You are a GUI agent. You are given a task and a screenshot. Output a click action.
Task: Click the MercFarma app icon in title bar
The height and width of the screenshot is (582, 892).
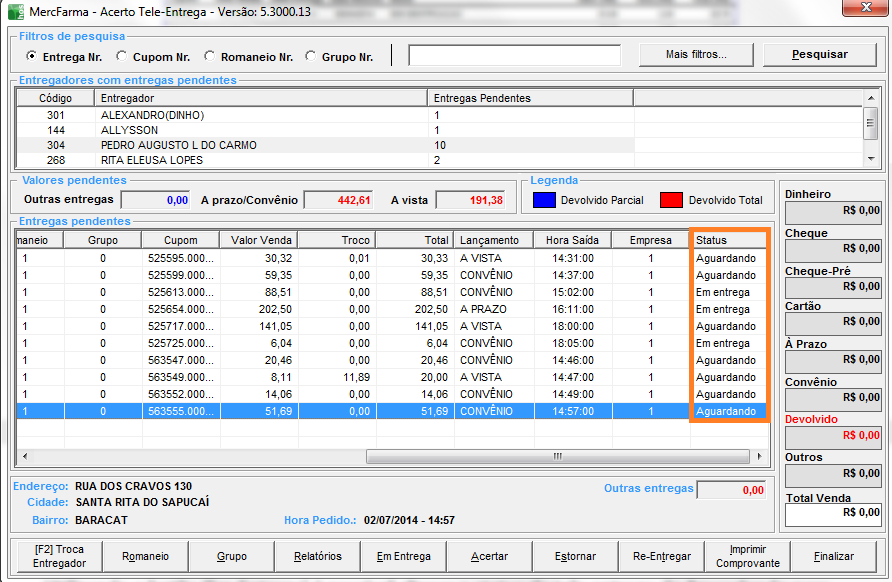pyautogui.click(x=15, y=10)
